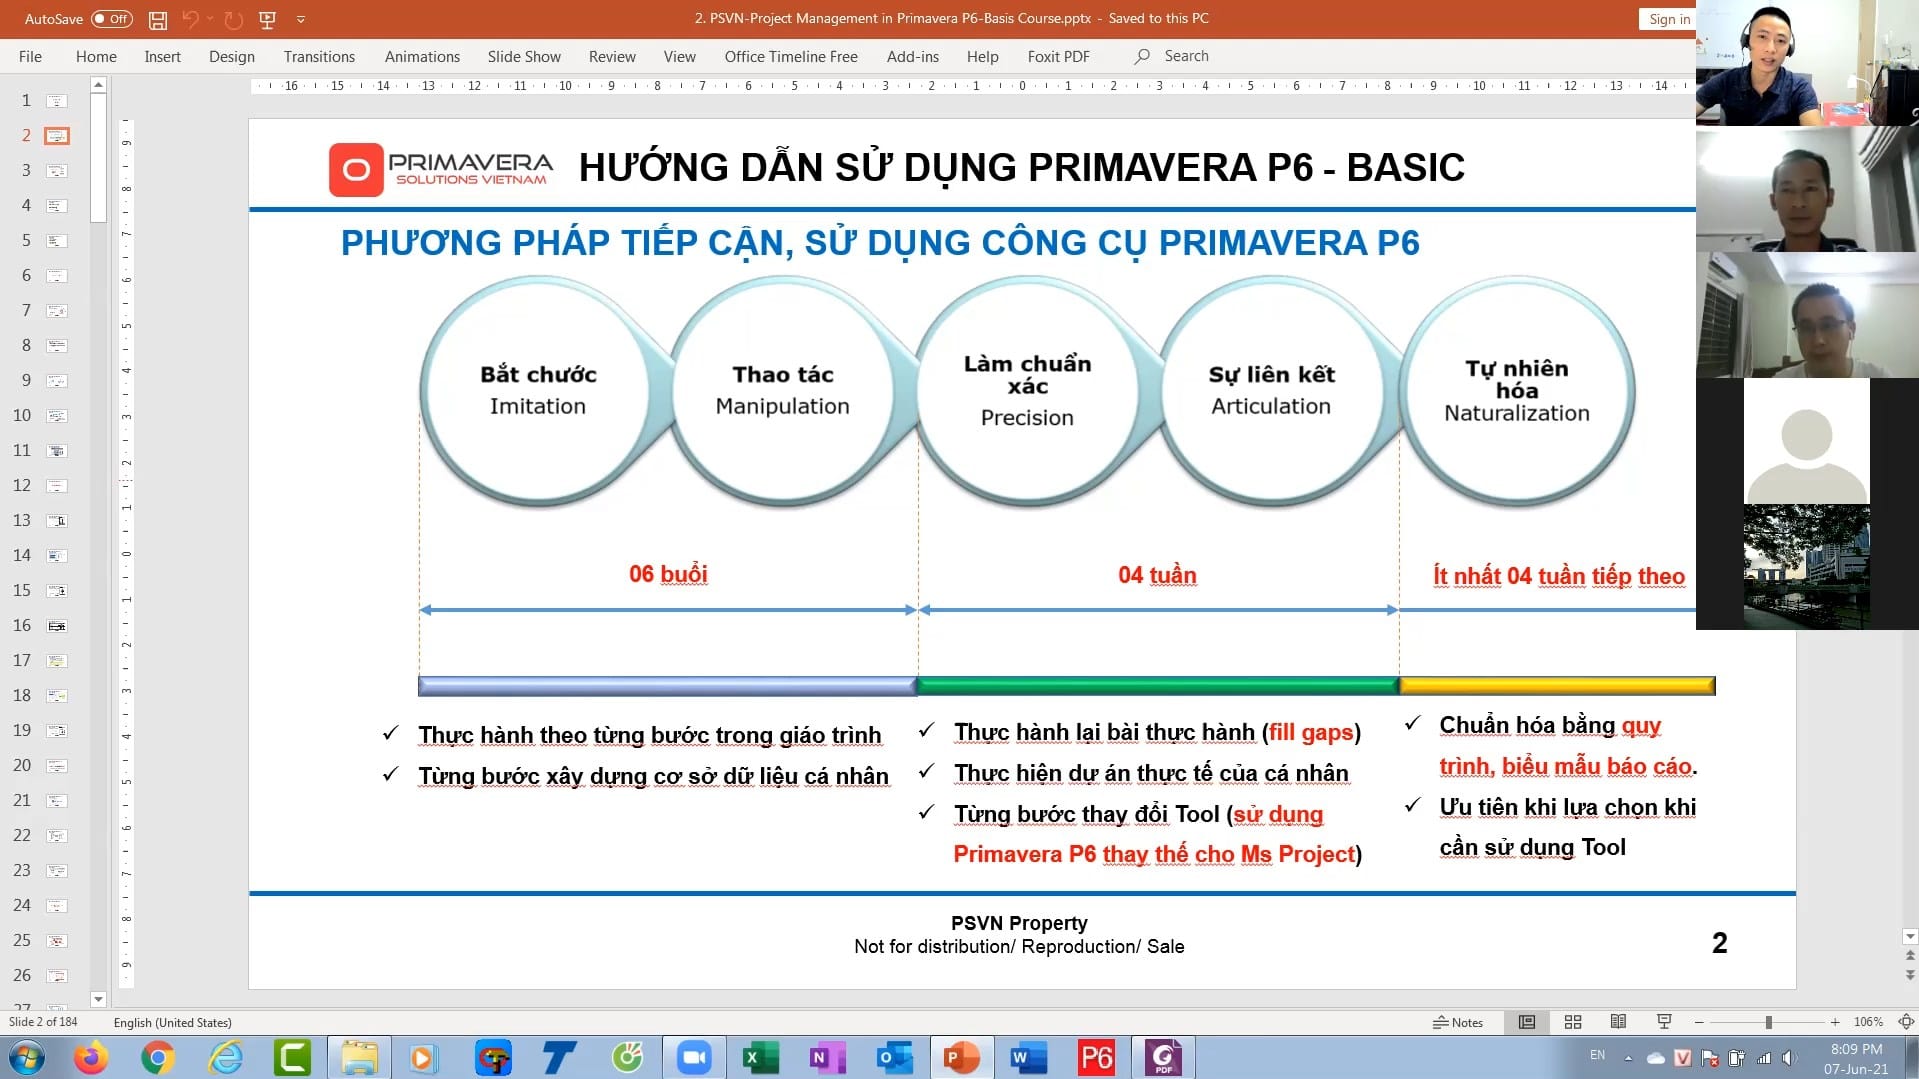Screen dimensions: 1919x1079
Task: Click the 'Bắt chước Imitation' circle
Action: 538,391
